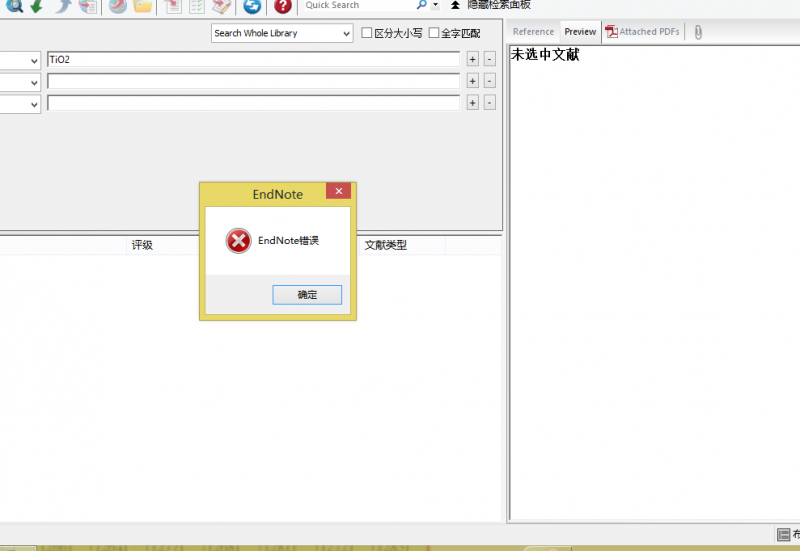Click the 评级 column header
This screenshot has width=800, height=551.
pyautogui.click(x=142, y=245)
